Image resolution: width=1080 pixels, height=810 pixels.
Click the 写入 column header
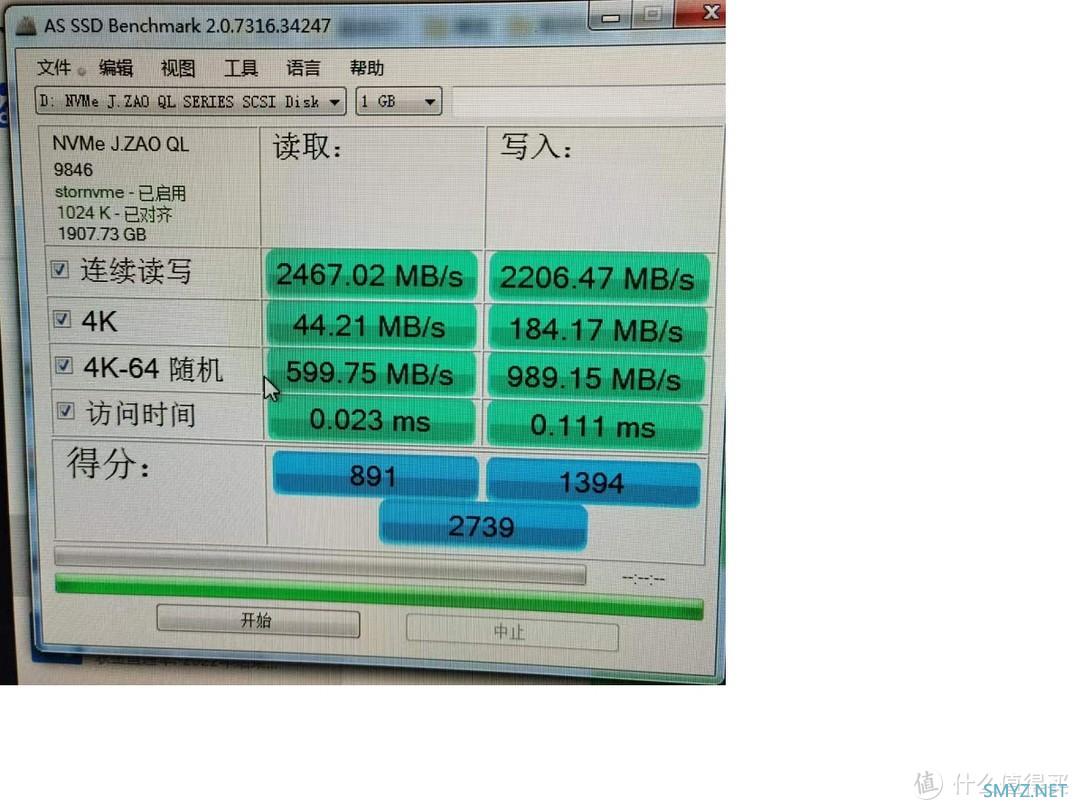(536, 147)
